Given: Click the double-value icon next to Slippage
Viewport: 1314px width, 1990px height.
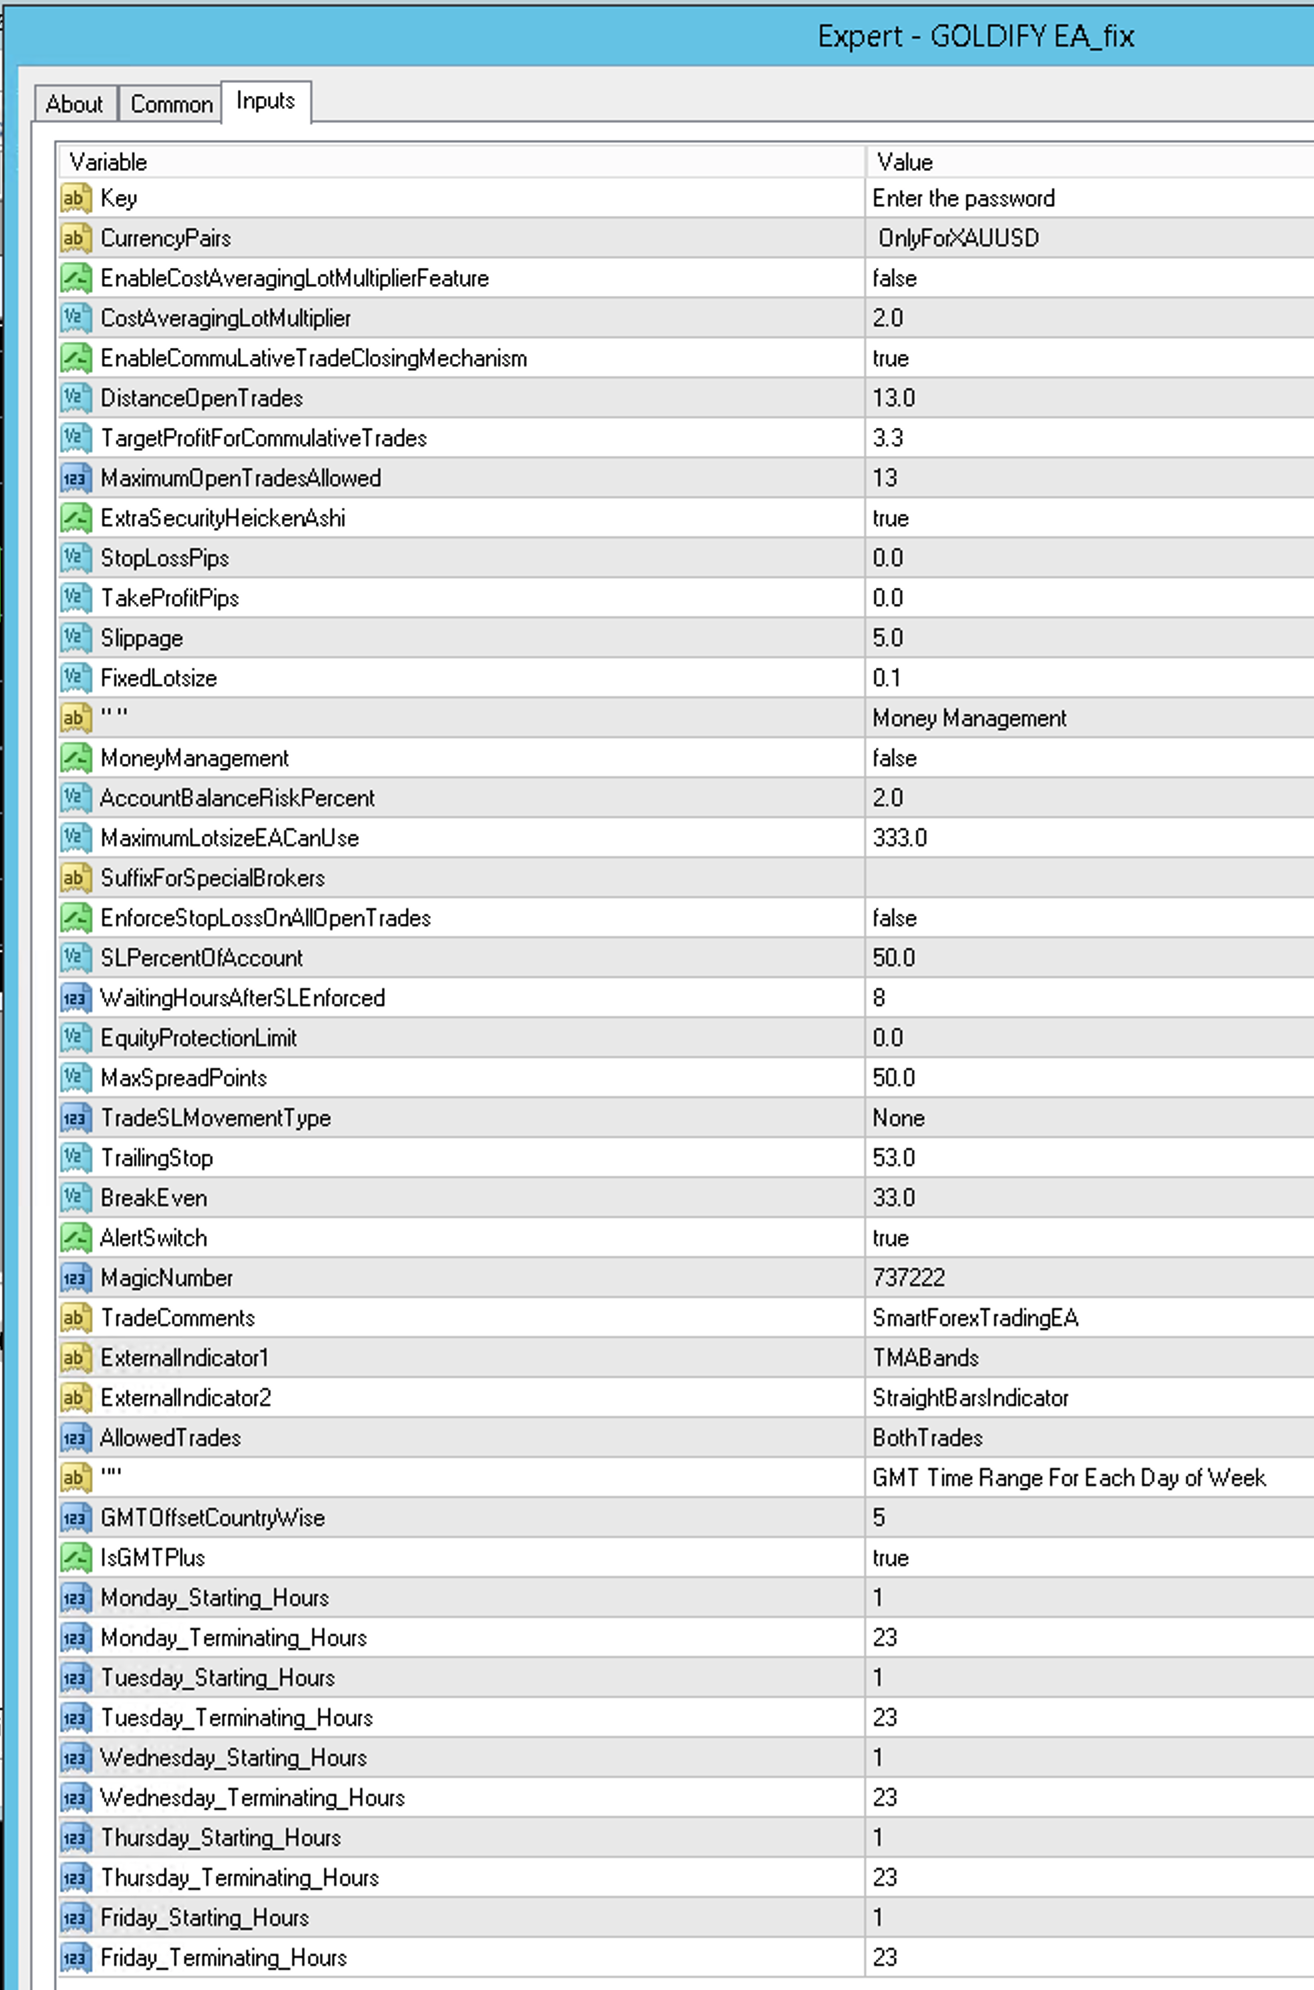Looking at the screenshot, I should click(x=76, y=638).
